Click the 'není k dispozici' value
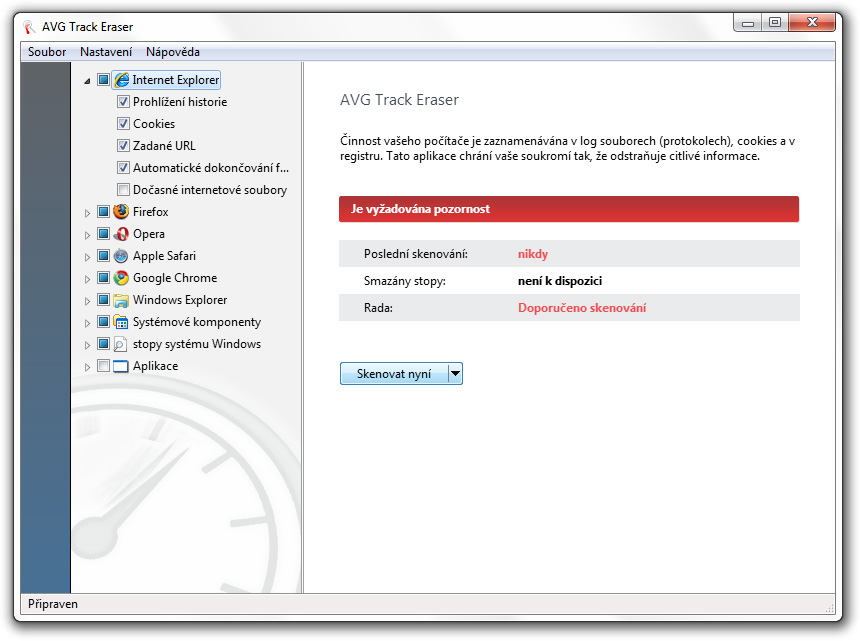 click(560, 281)
